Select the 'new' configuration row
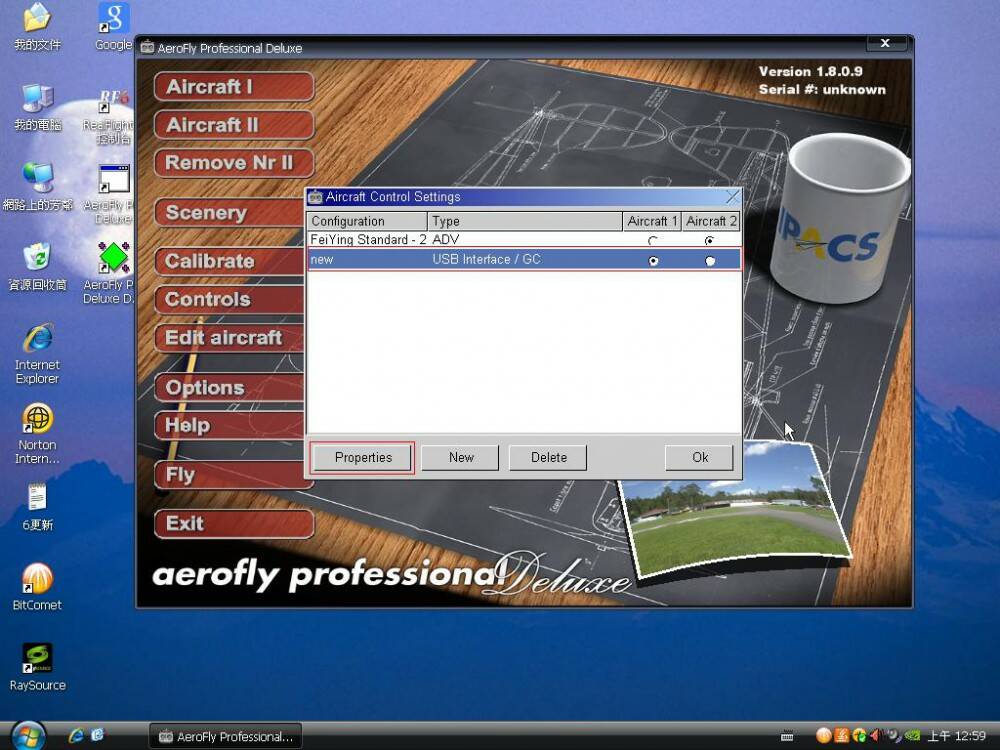Screen dimensions: 1000x750 (x=524, y=260)
